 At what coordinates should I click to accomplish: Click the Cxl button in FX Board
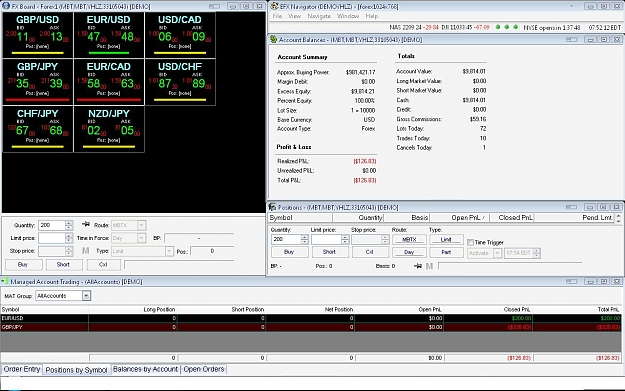pyautogui.click(x=103, y=264)
